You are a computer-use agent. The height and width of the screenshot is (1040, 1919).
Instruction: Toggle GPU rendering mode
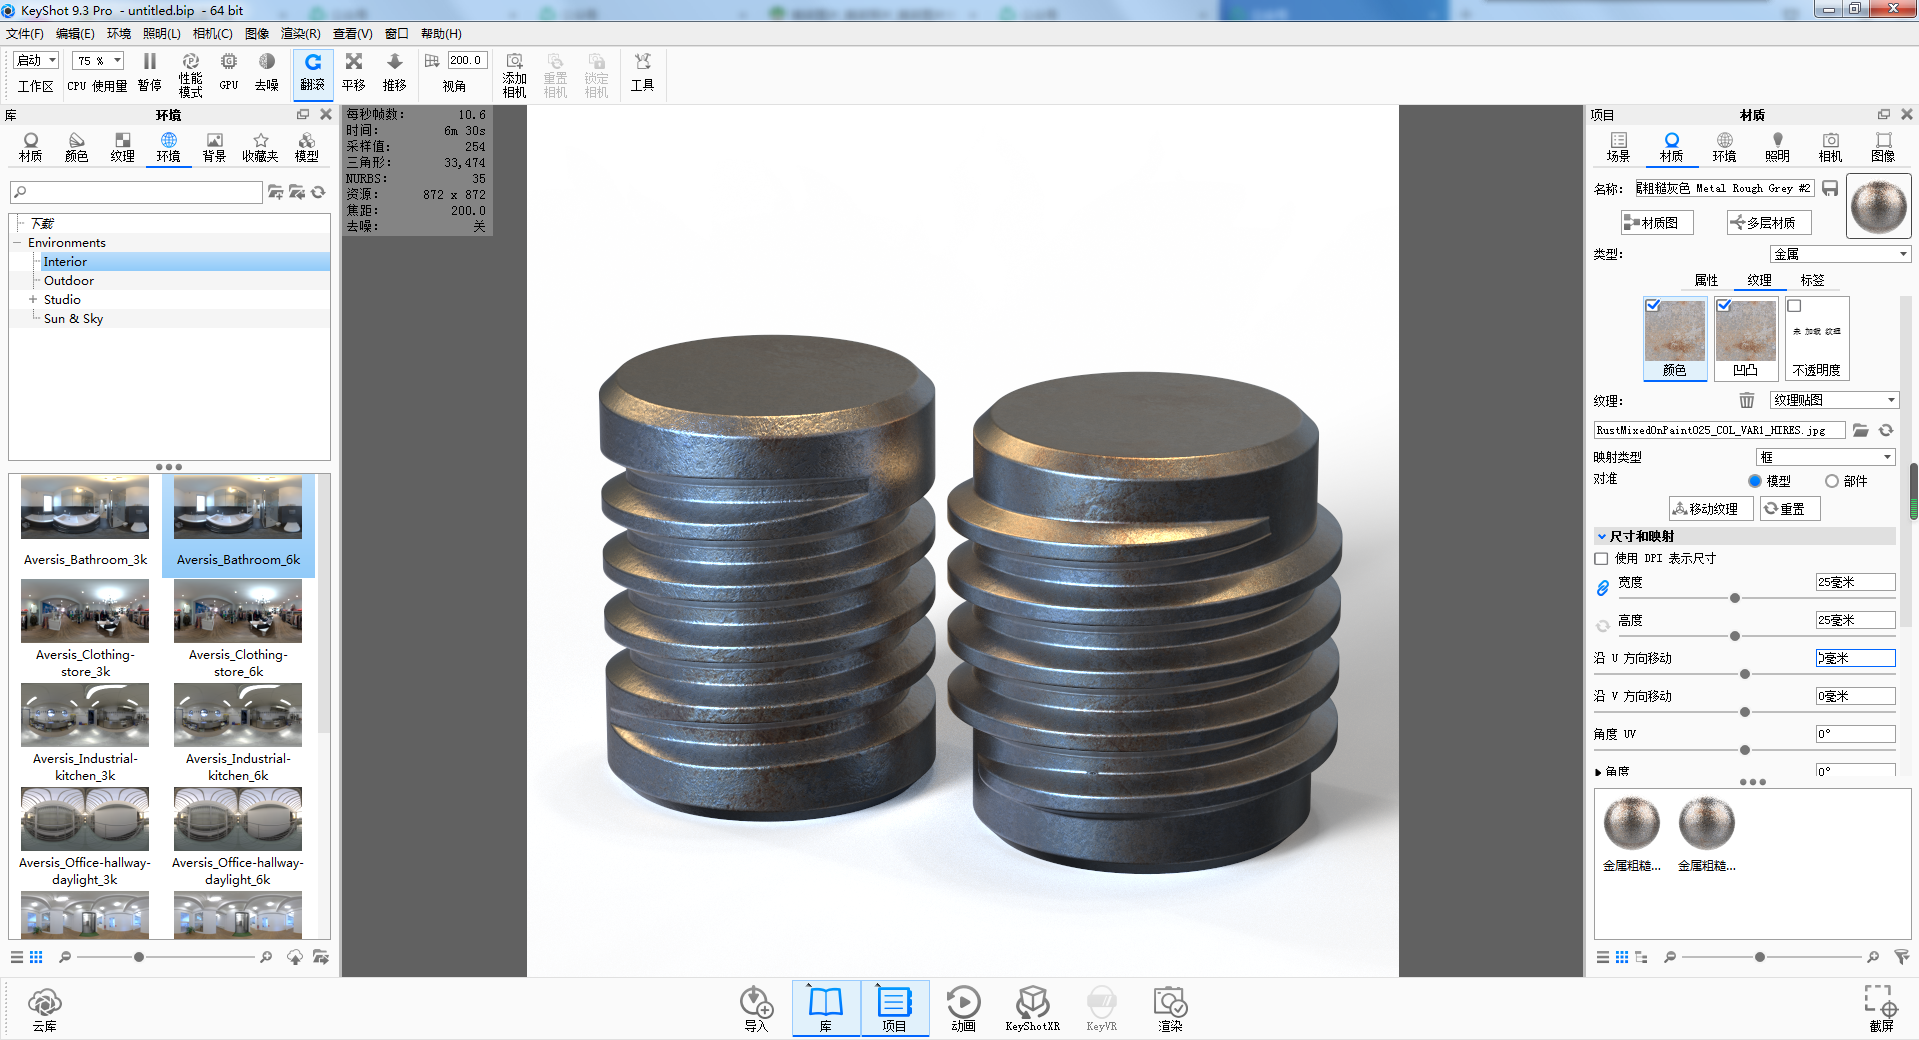229,73
